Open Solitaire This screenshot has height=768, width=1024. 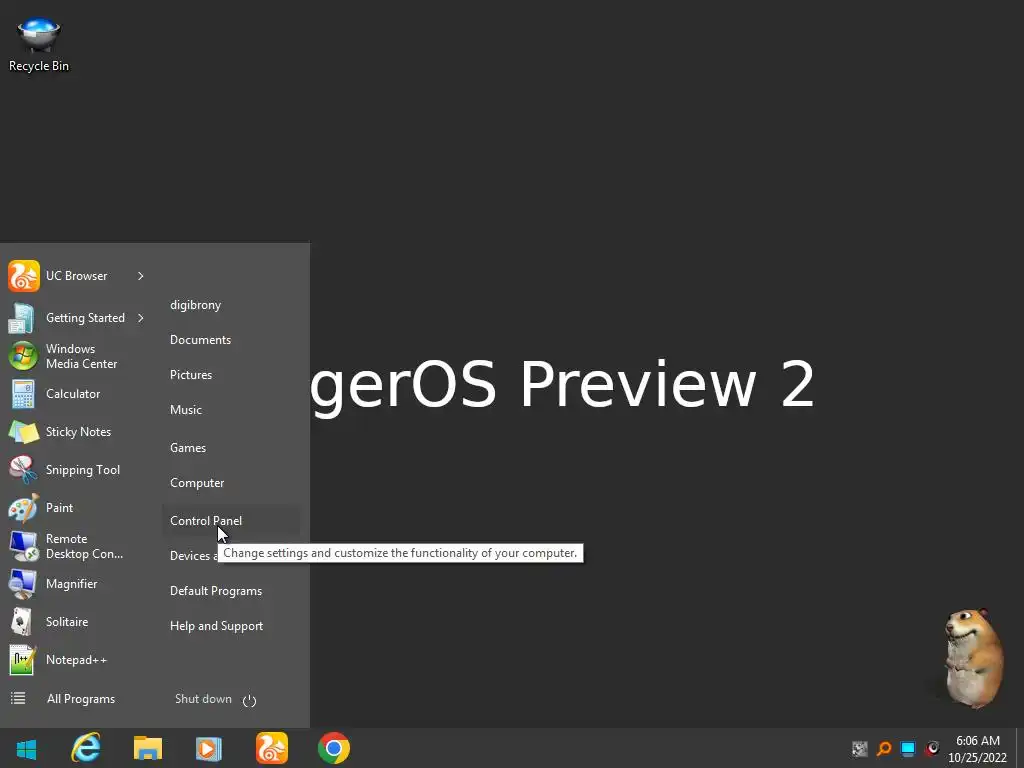77,622
